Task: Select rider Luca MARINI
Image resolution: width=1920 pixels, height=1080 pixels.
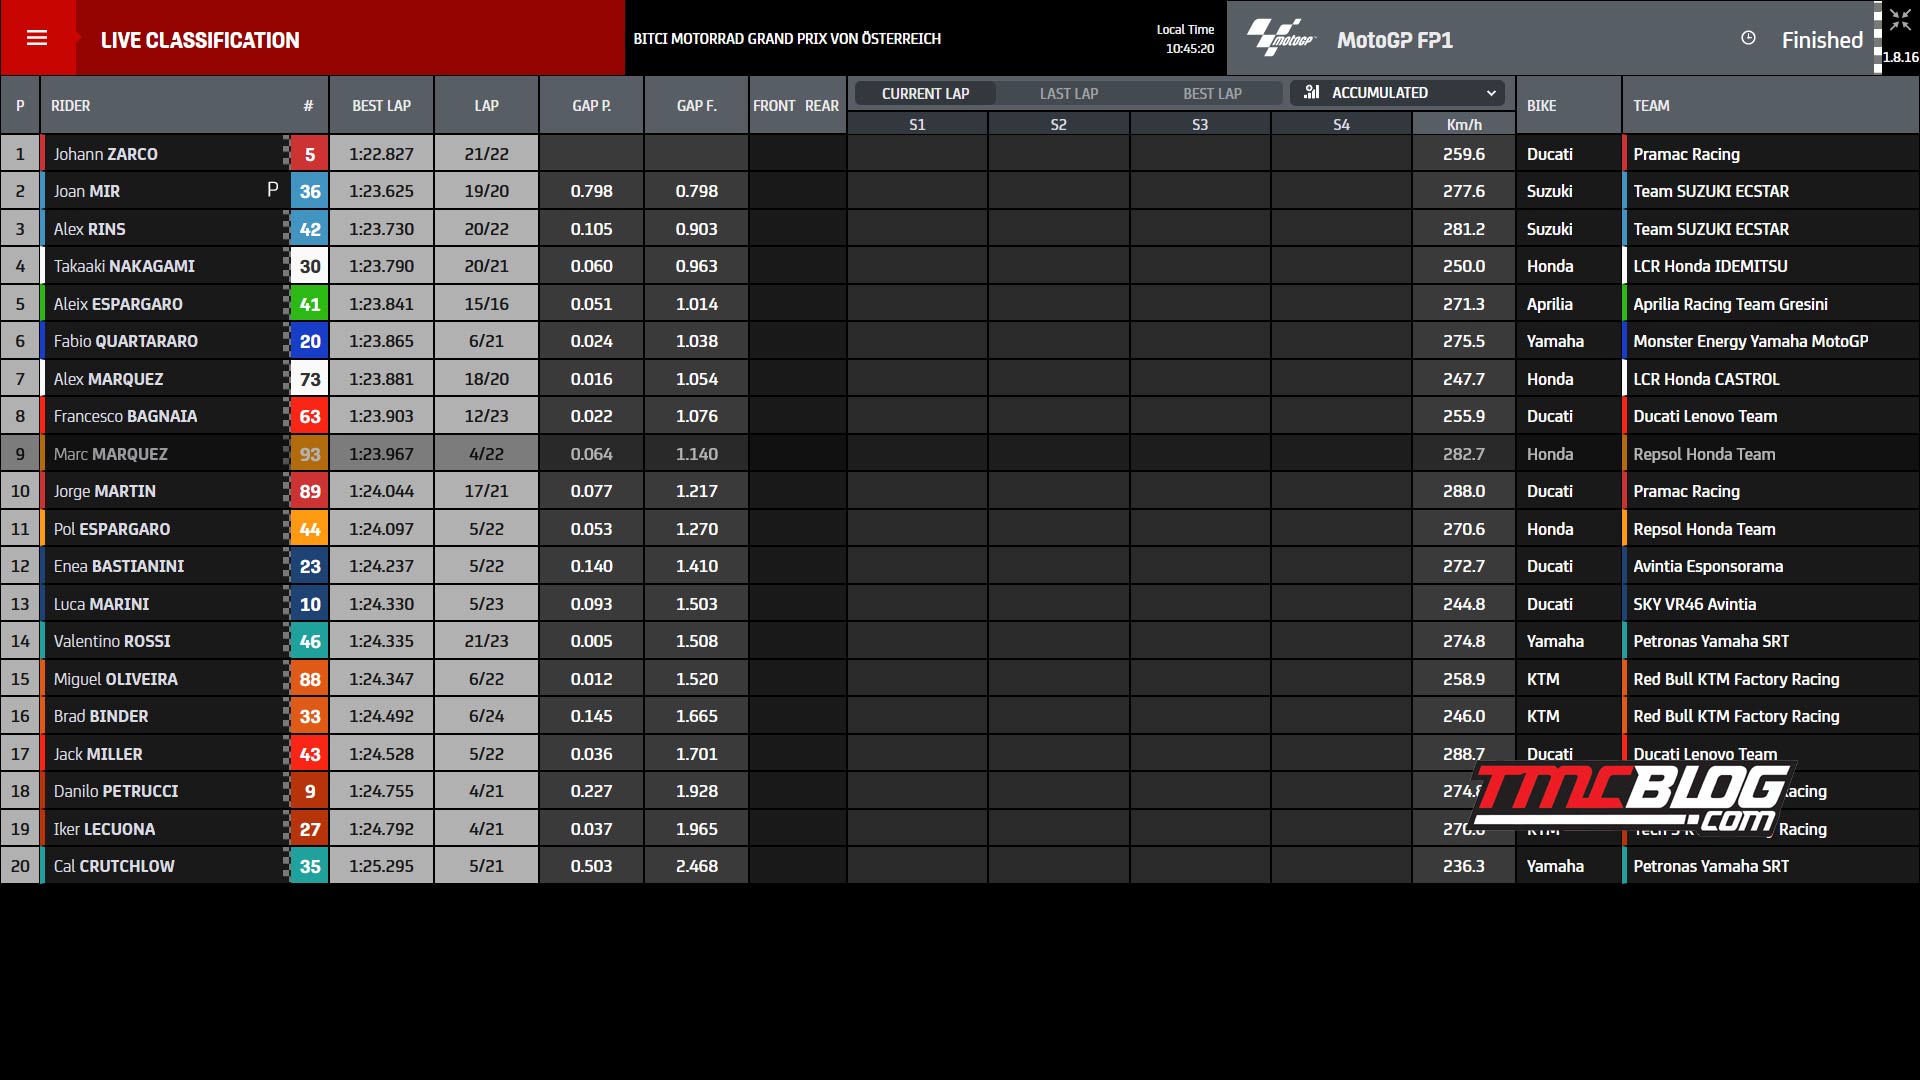Action: 101,604
